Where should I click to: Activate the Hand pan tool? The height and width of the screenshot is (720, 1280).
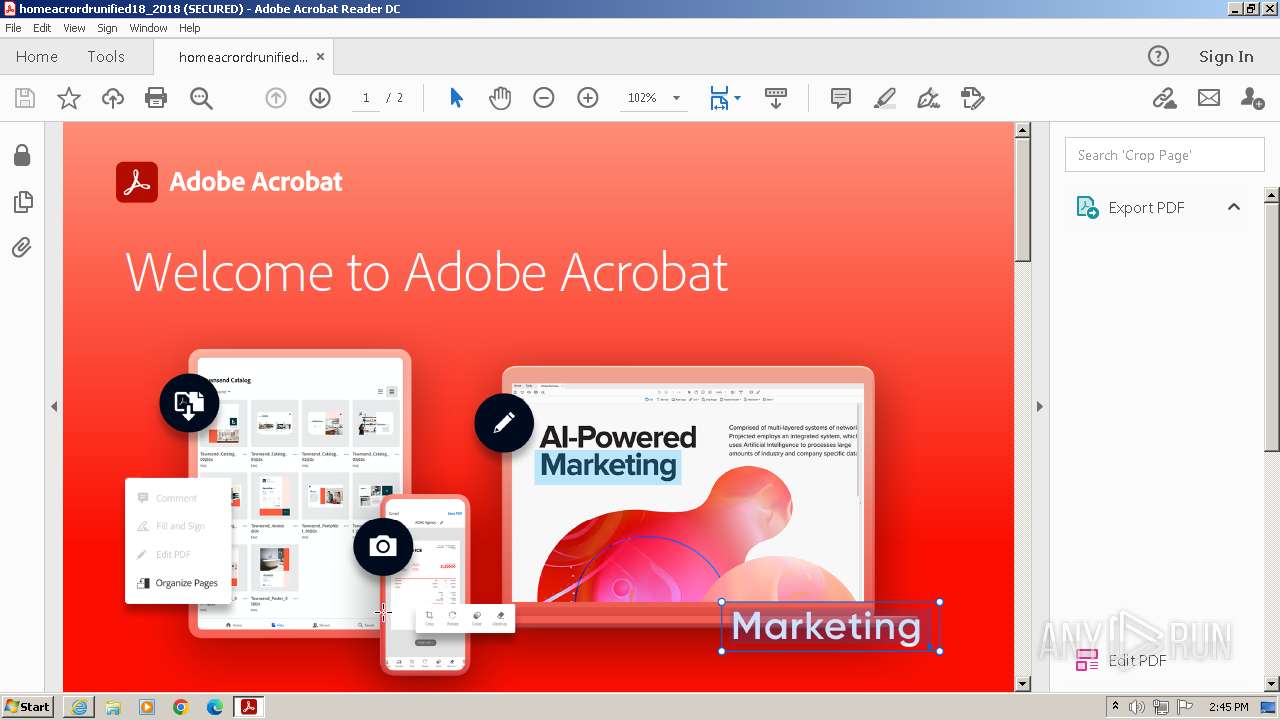500,98
